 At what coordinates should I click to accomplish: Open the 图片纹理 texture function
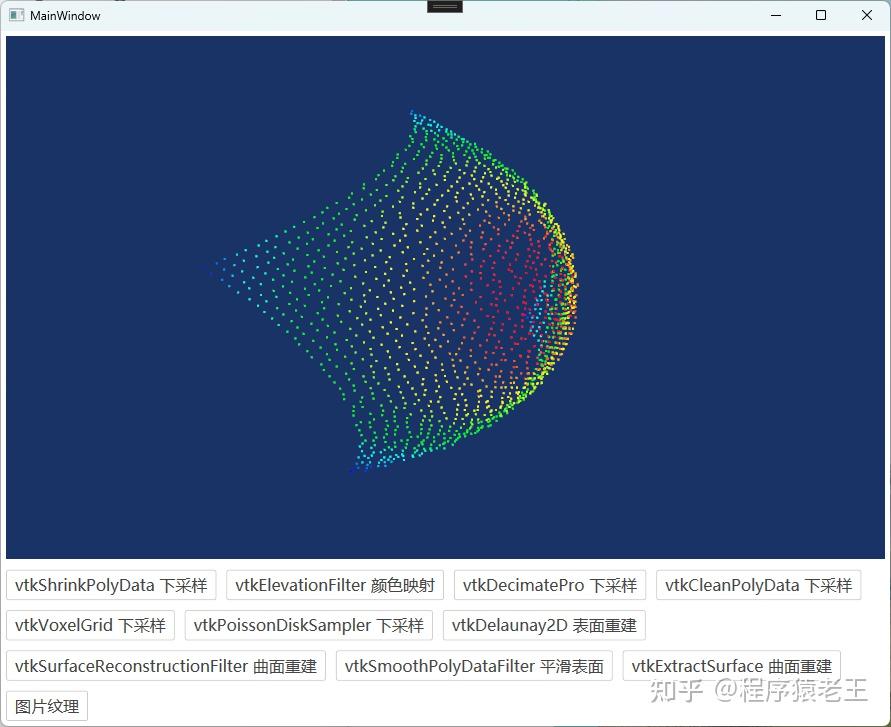pos(47,705)
